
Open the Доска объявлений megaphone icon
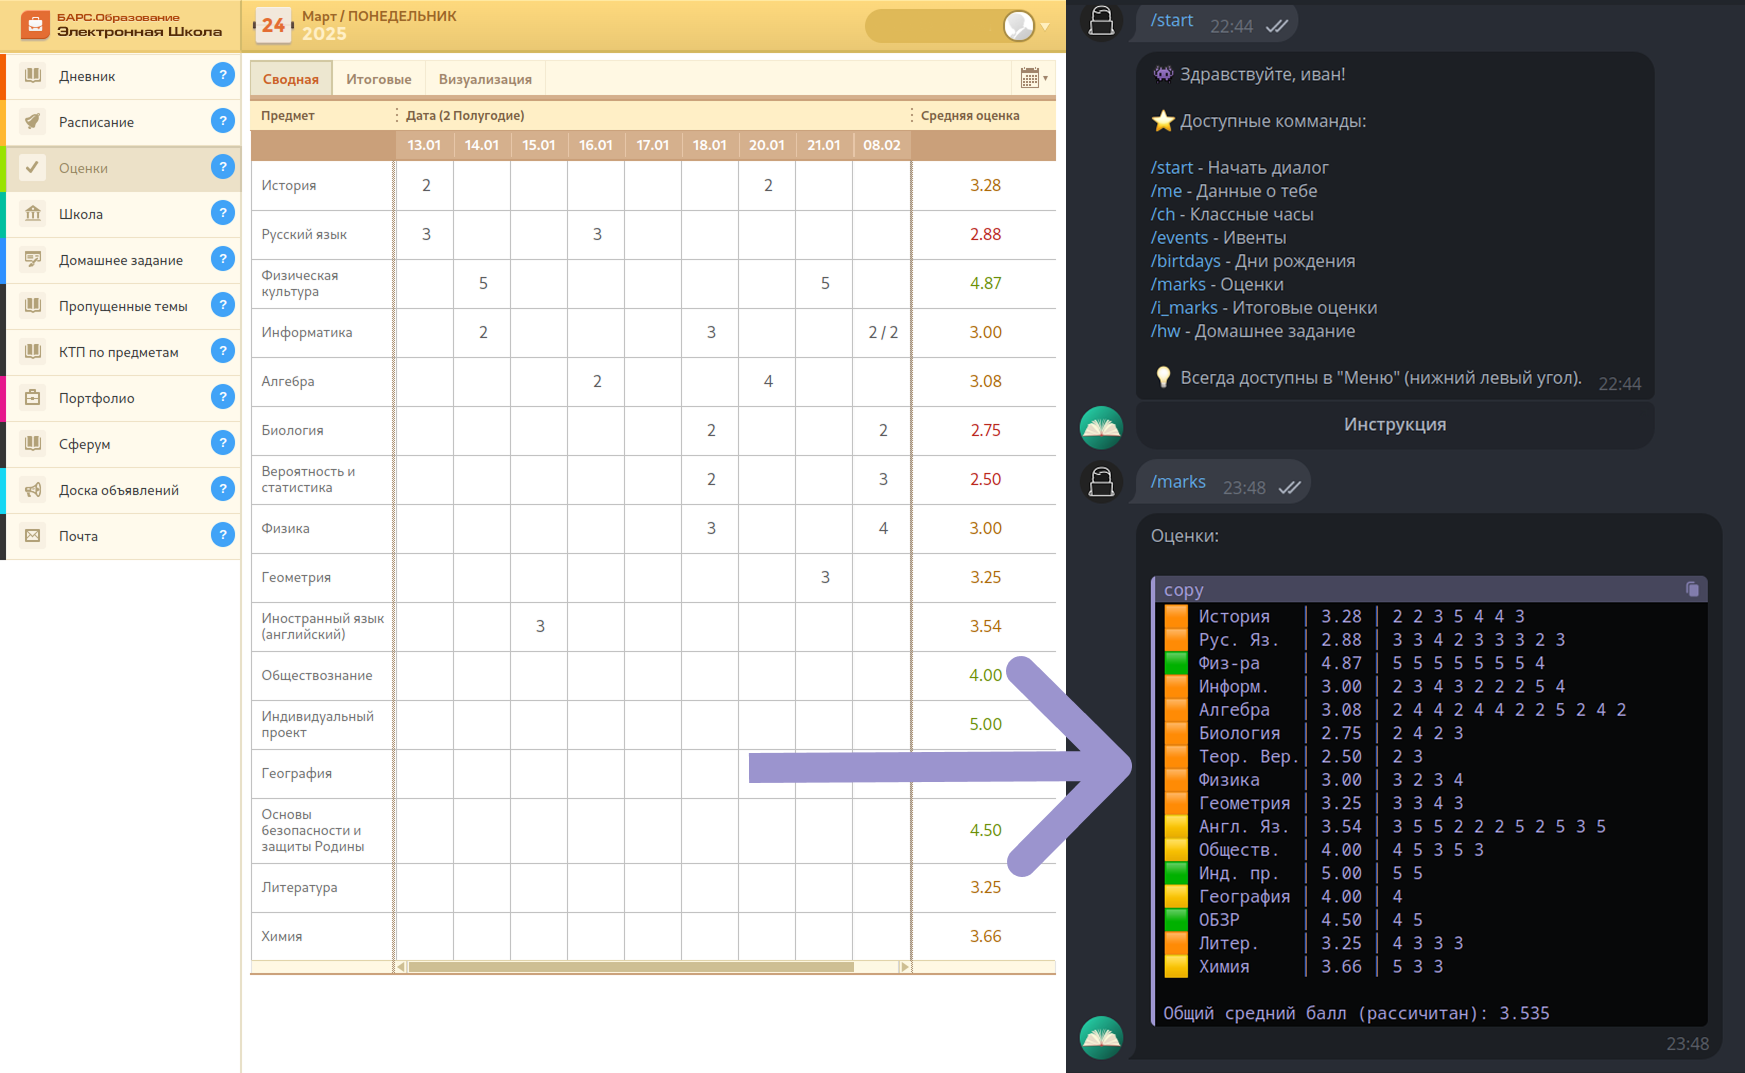pos(33,490)
